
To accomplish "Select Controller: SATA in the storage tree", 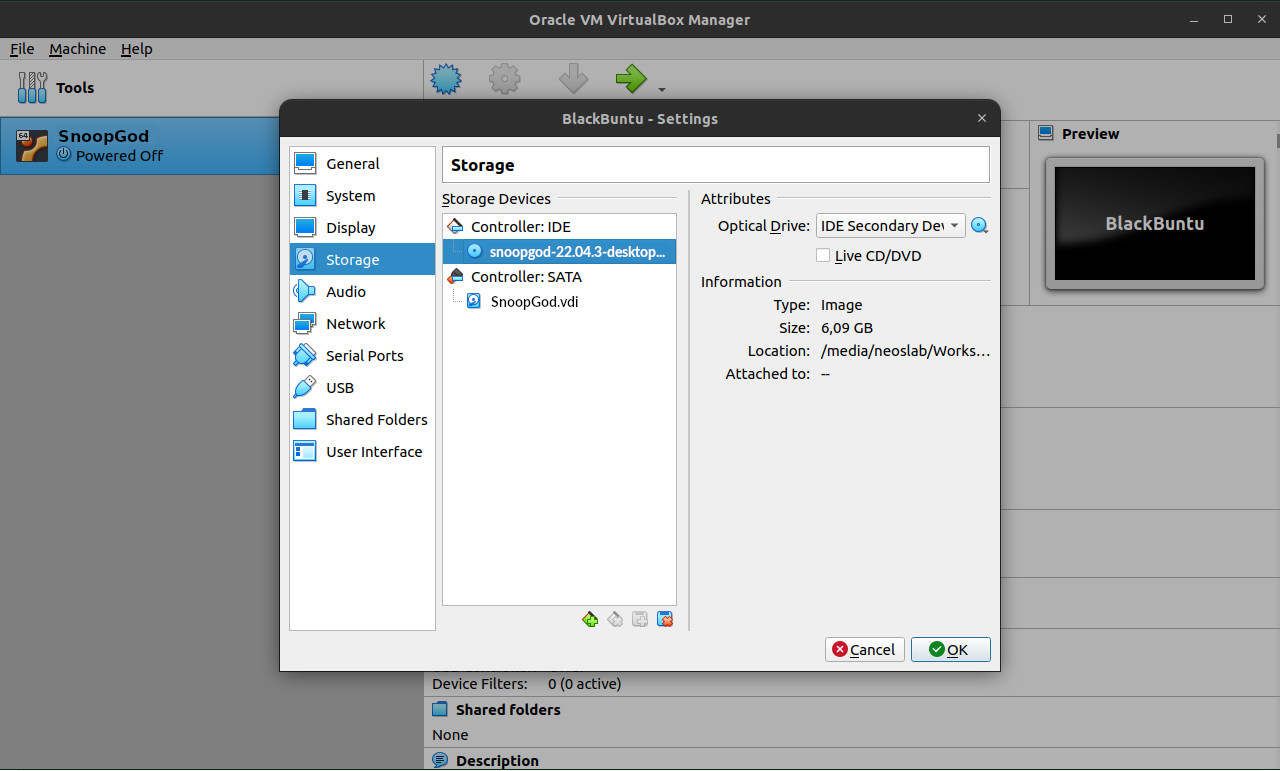I will [x=559, y=277].
